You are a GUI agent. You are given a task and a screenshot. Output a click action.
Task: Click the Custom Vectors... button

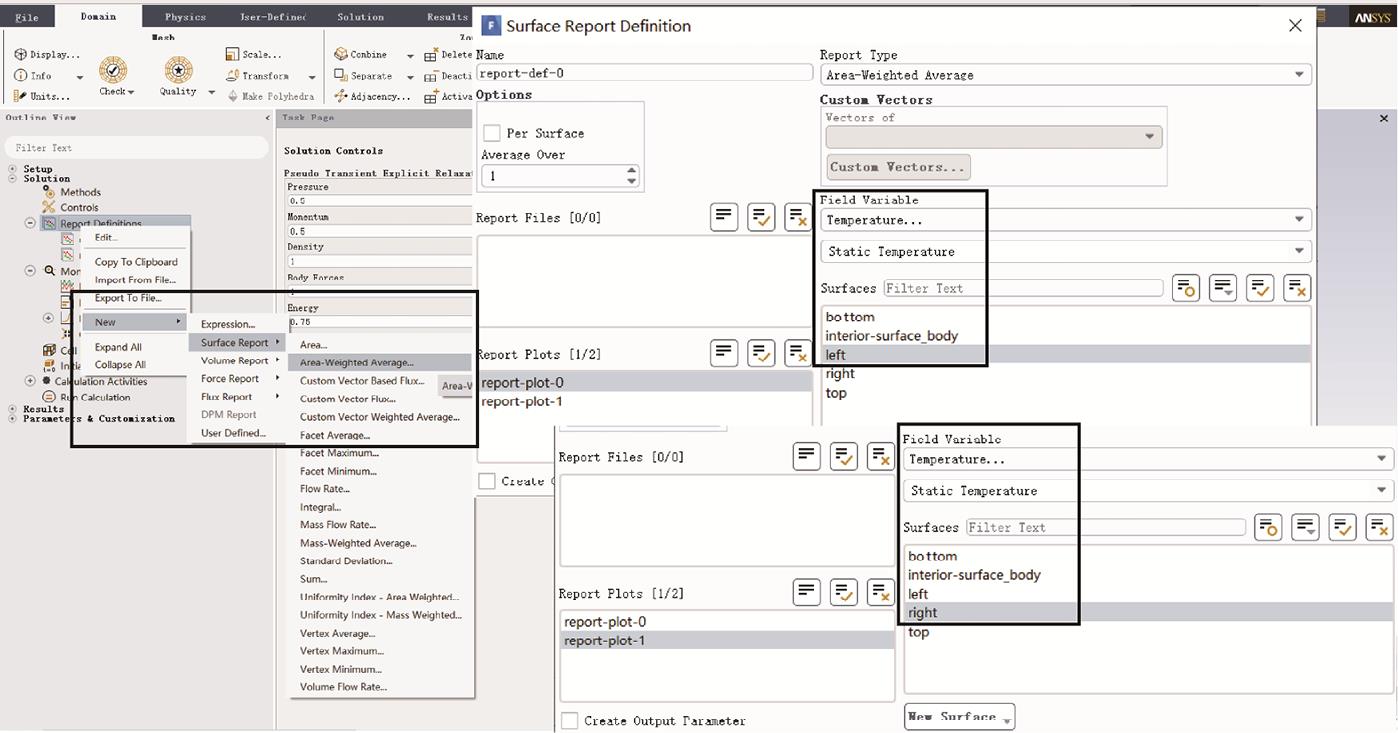pyautogui.click(x=898, y=167)
